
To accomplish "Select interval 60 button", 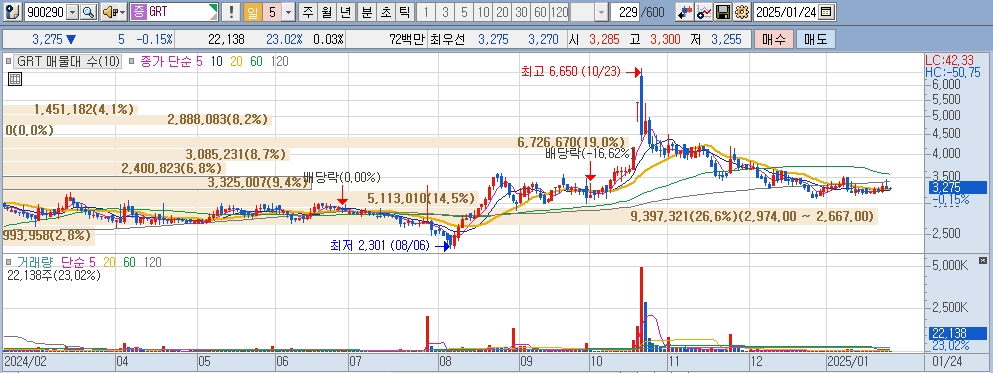I will pyautogui.click(x=540, y=11).
